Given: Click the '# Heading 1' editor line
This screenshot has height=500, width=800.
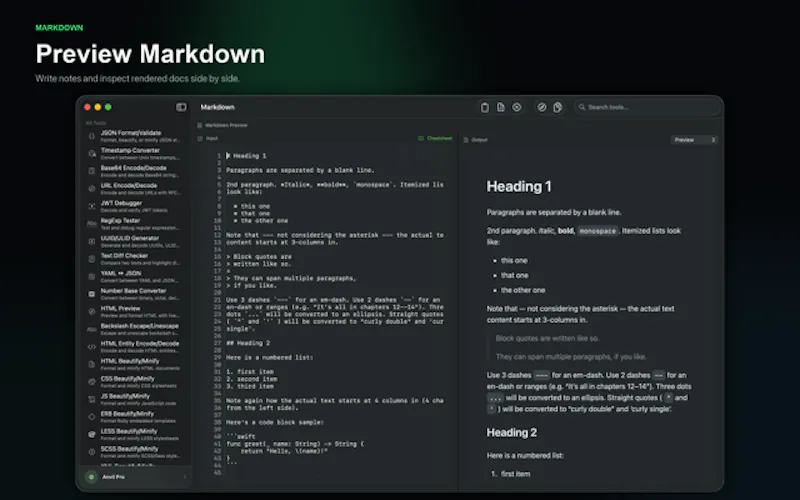Looking at the screenshot, I should tap(246, 156).
